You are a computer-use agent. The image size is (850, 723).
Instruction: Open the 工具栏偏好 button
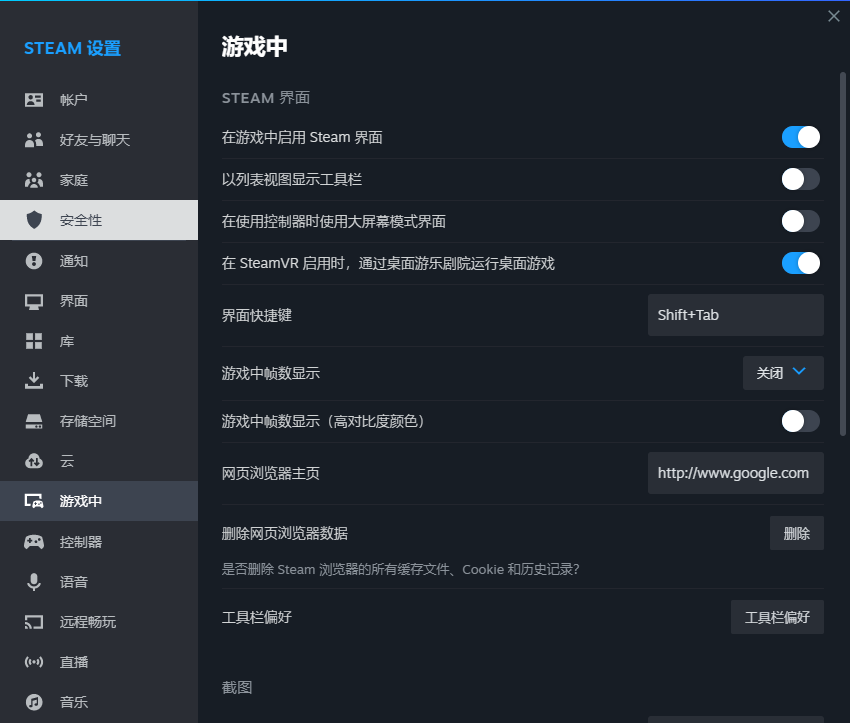coord(777,617)
